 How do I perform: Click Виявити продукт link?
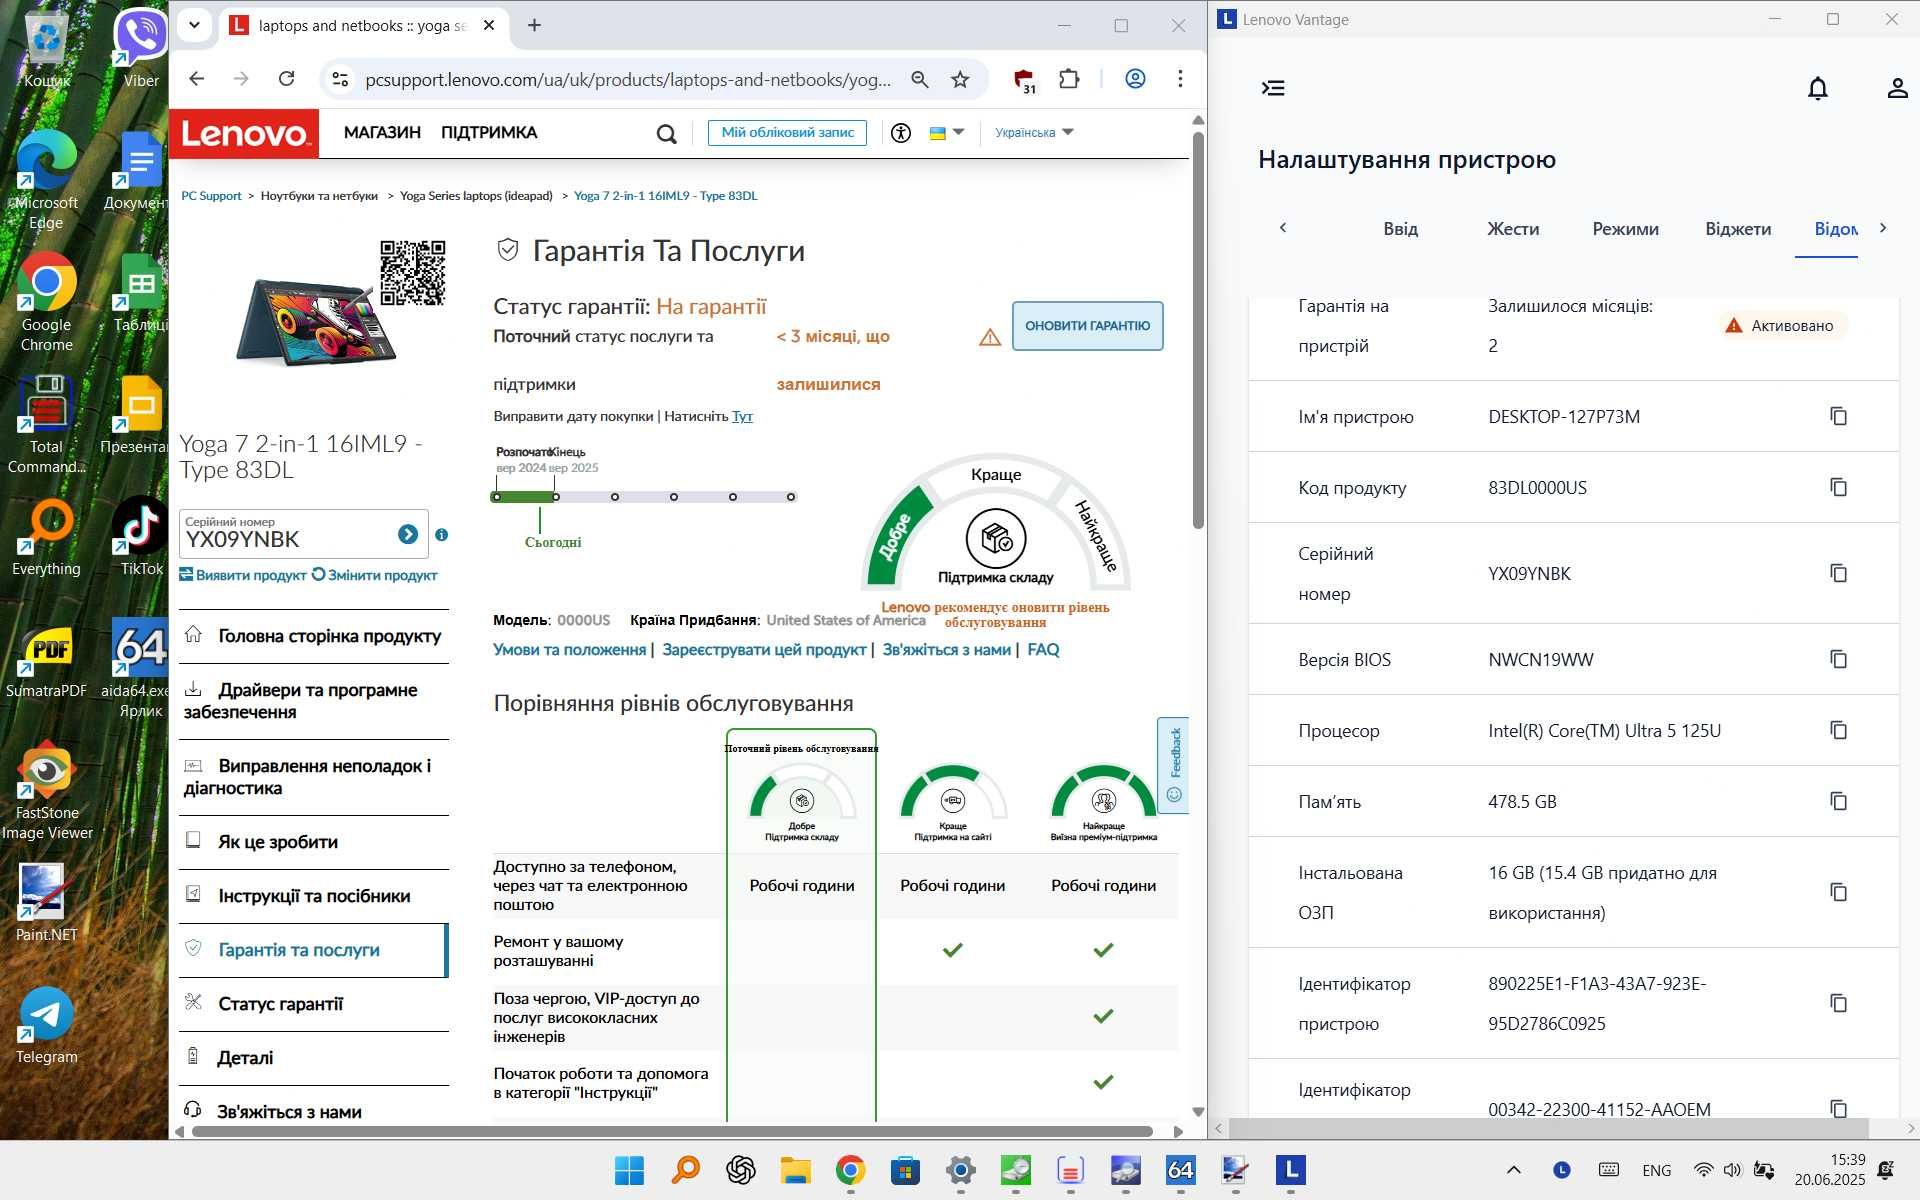[x=243, y=575]
